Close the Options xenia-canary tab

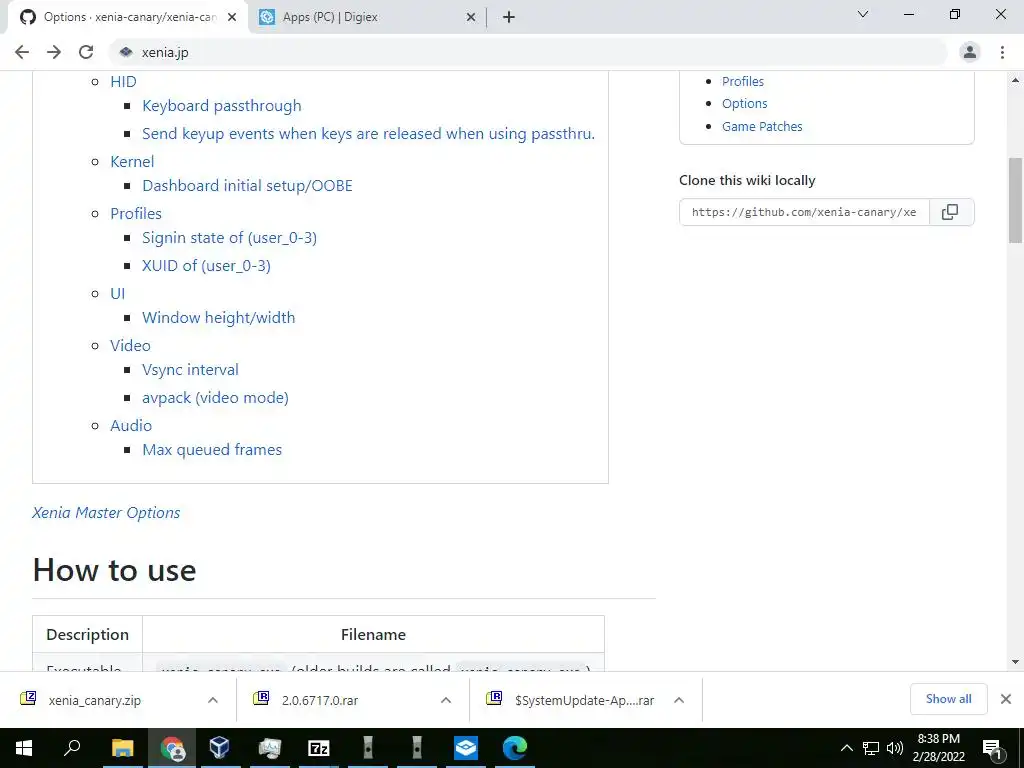coord(232,17)
